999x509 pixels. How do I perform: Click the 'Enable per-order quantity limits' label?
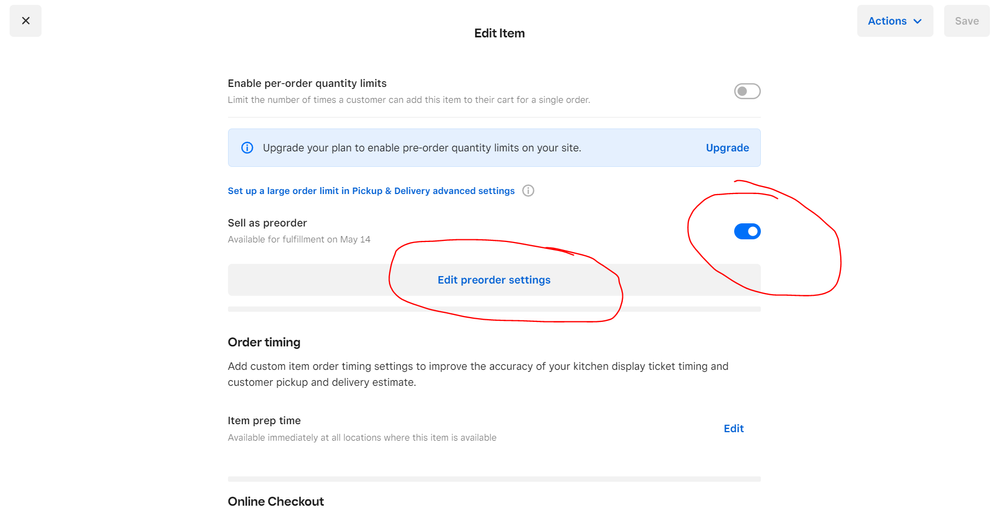pos(307,83)
